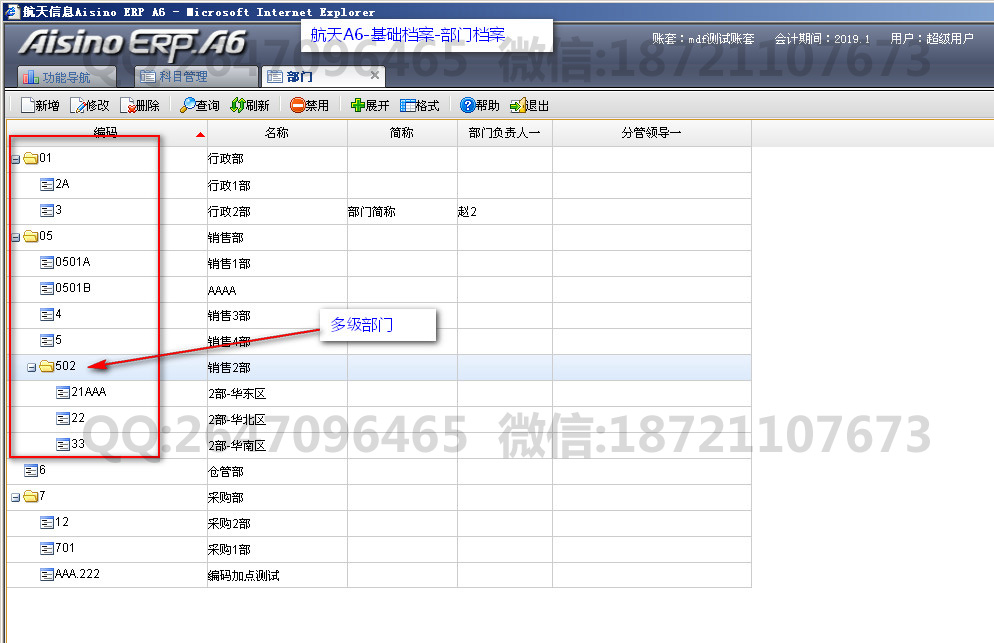This screenshot has height=643, width=994.
Task: Open 查询 (Search) from the toolbar
Action: (188, 106)
